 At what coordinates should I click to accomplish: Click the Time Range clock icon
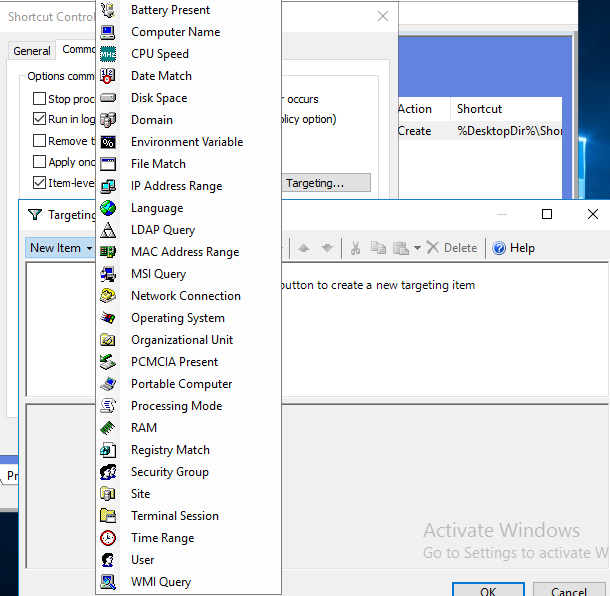click(108, 538)
